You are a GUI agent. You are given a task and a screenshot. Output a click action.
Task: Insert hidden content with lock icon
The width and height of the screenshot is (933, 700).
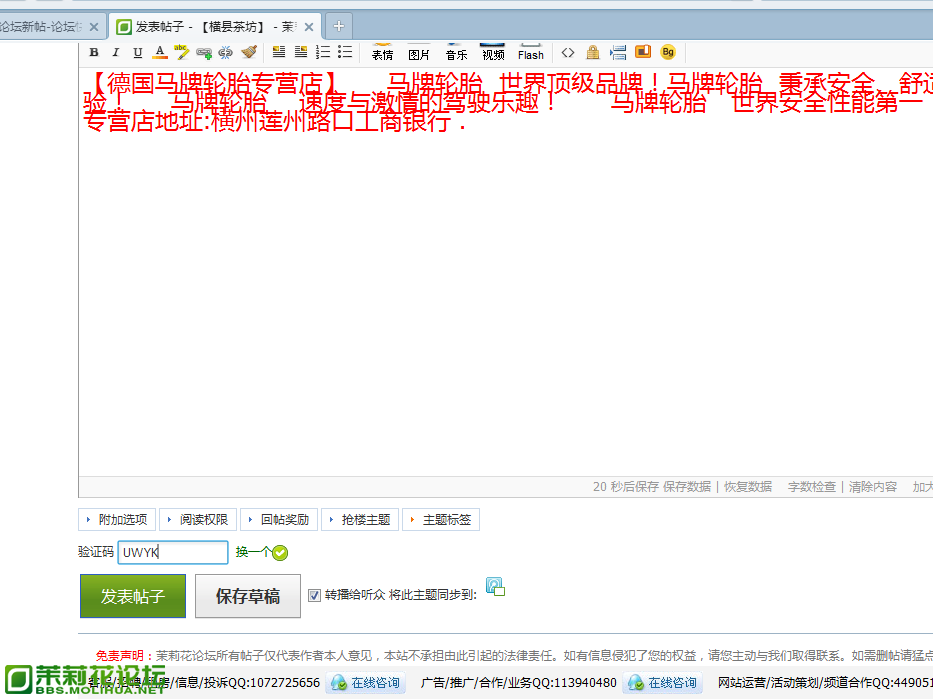click(x=593, y=52)
